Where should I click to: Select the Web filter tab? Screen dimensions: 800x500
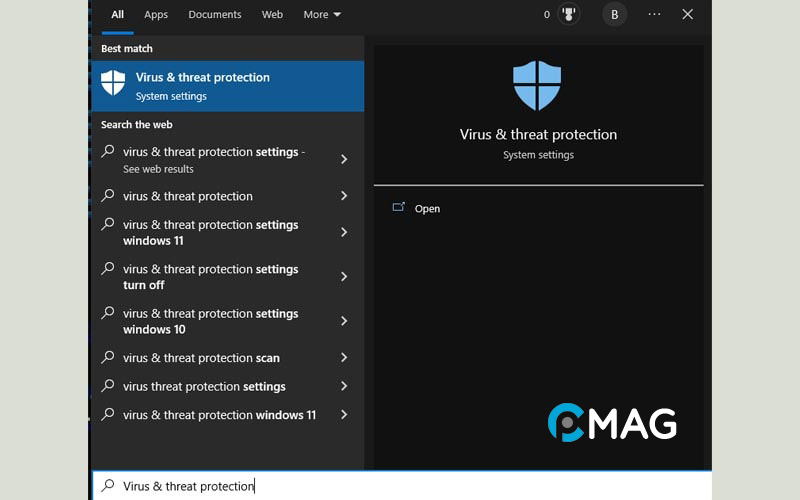pos(272,15)
